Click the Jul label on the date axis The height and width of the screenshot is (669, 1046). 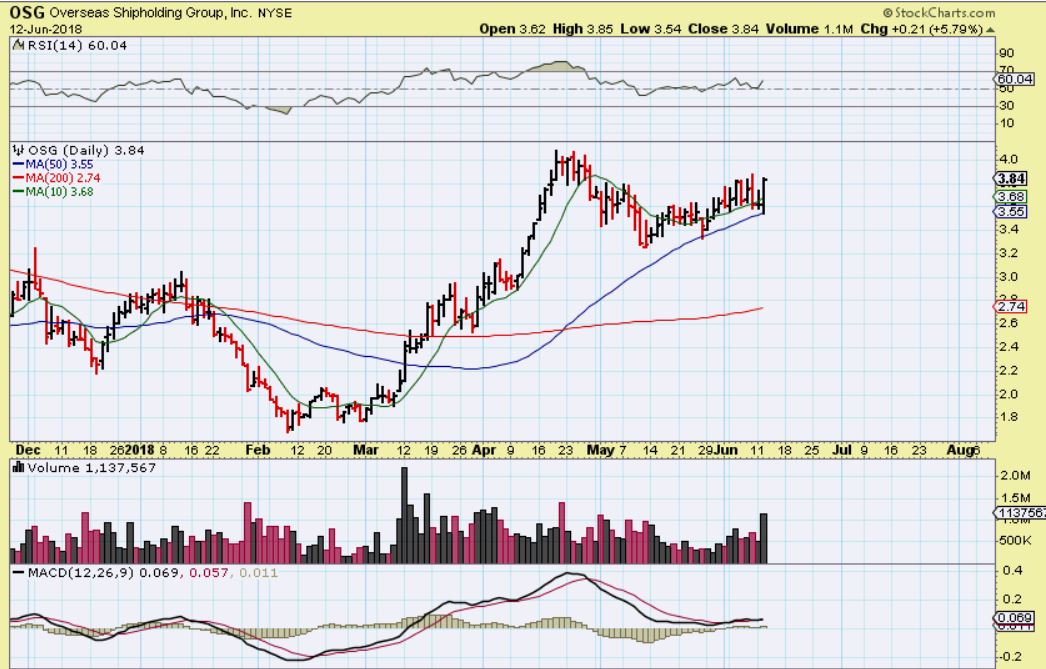coord(843,450)
